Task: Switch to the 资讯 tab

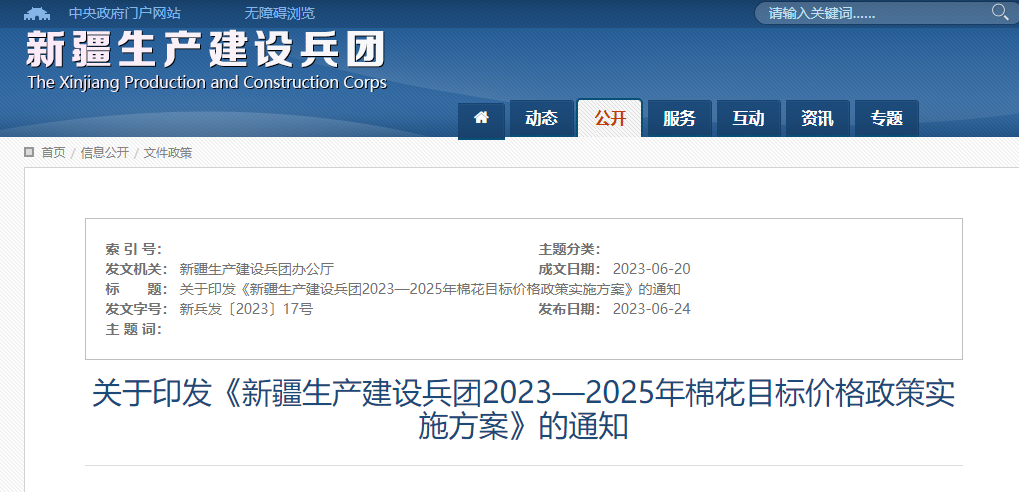Action: (817, 118)
